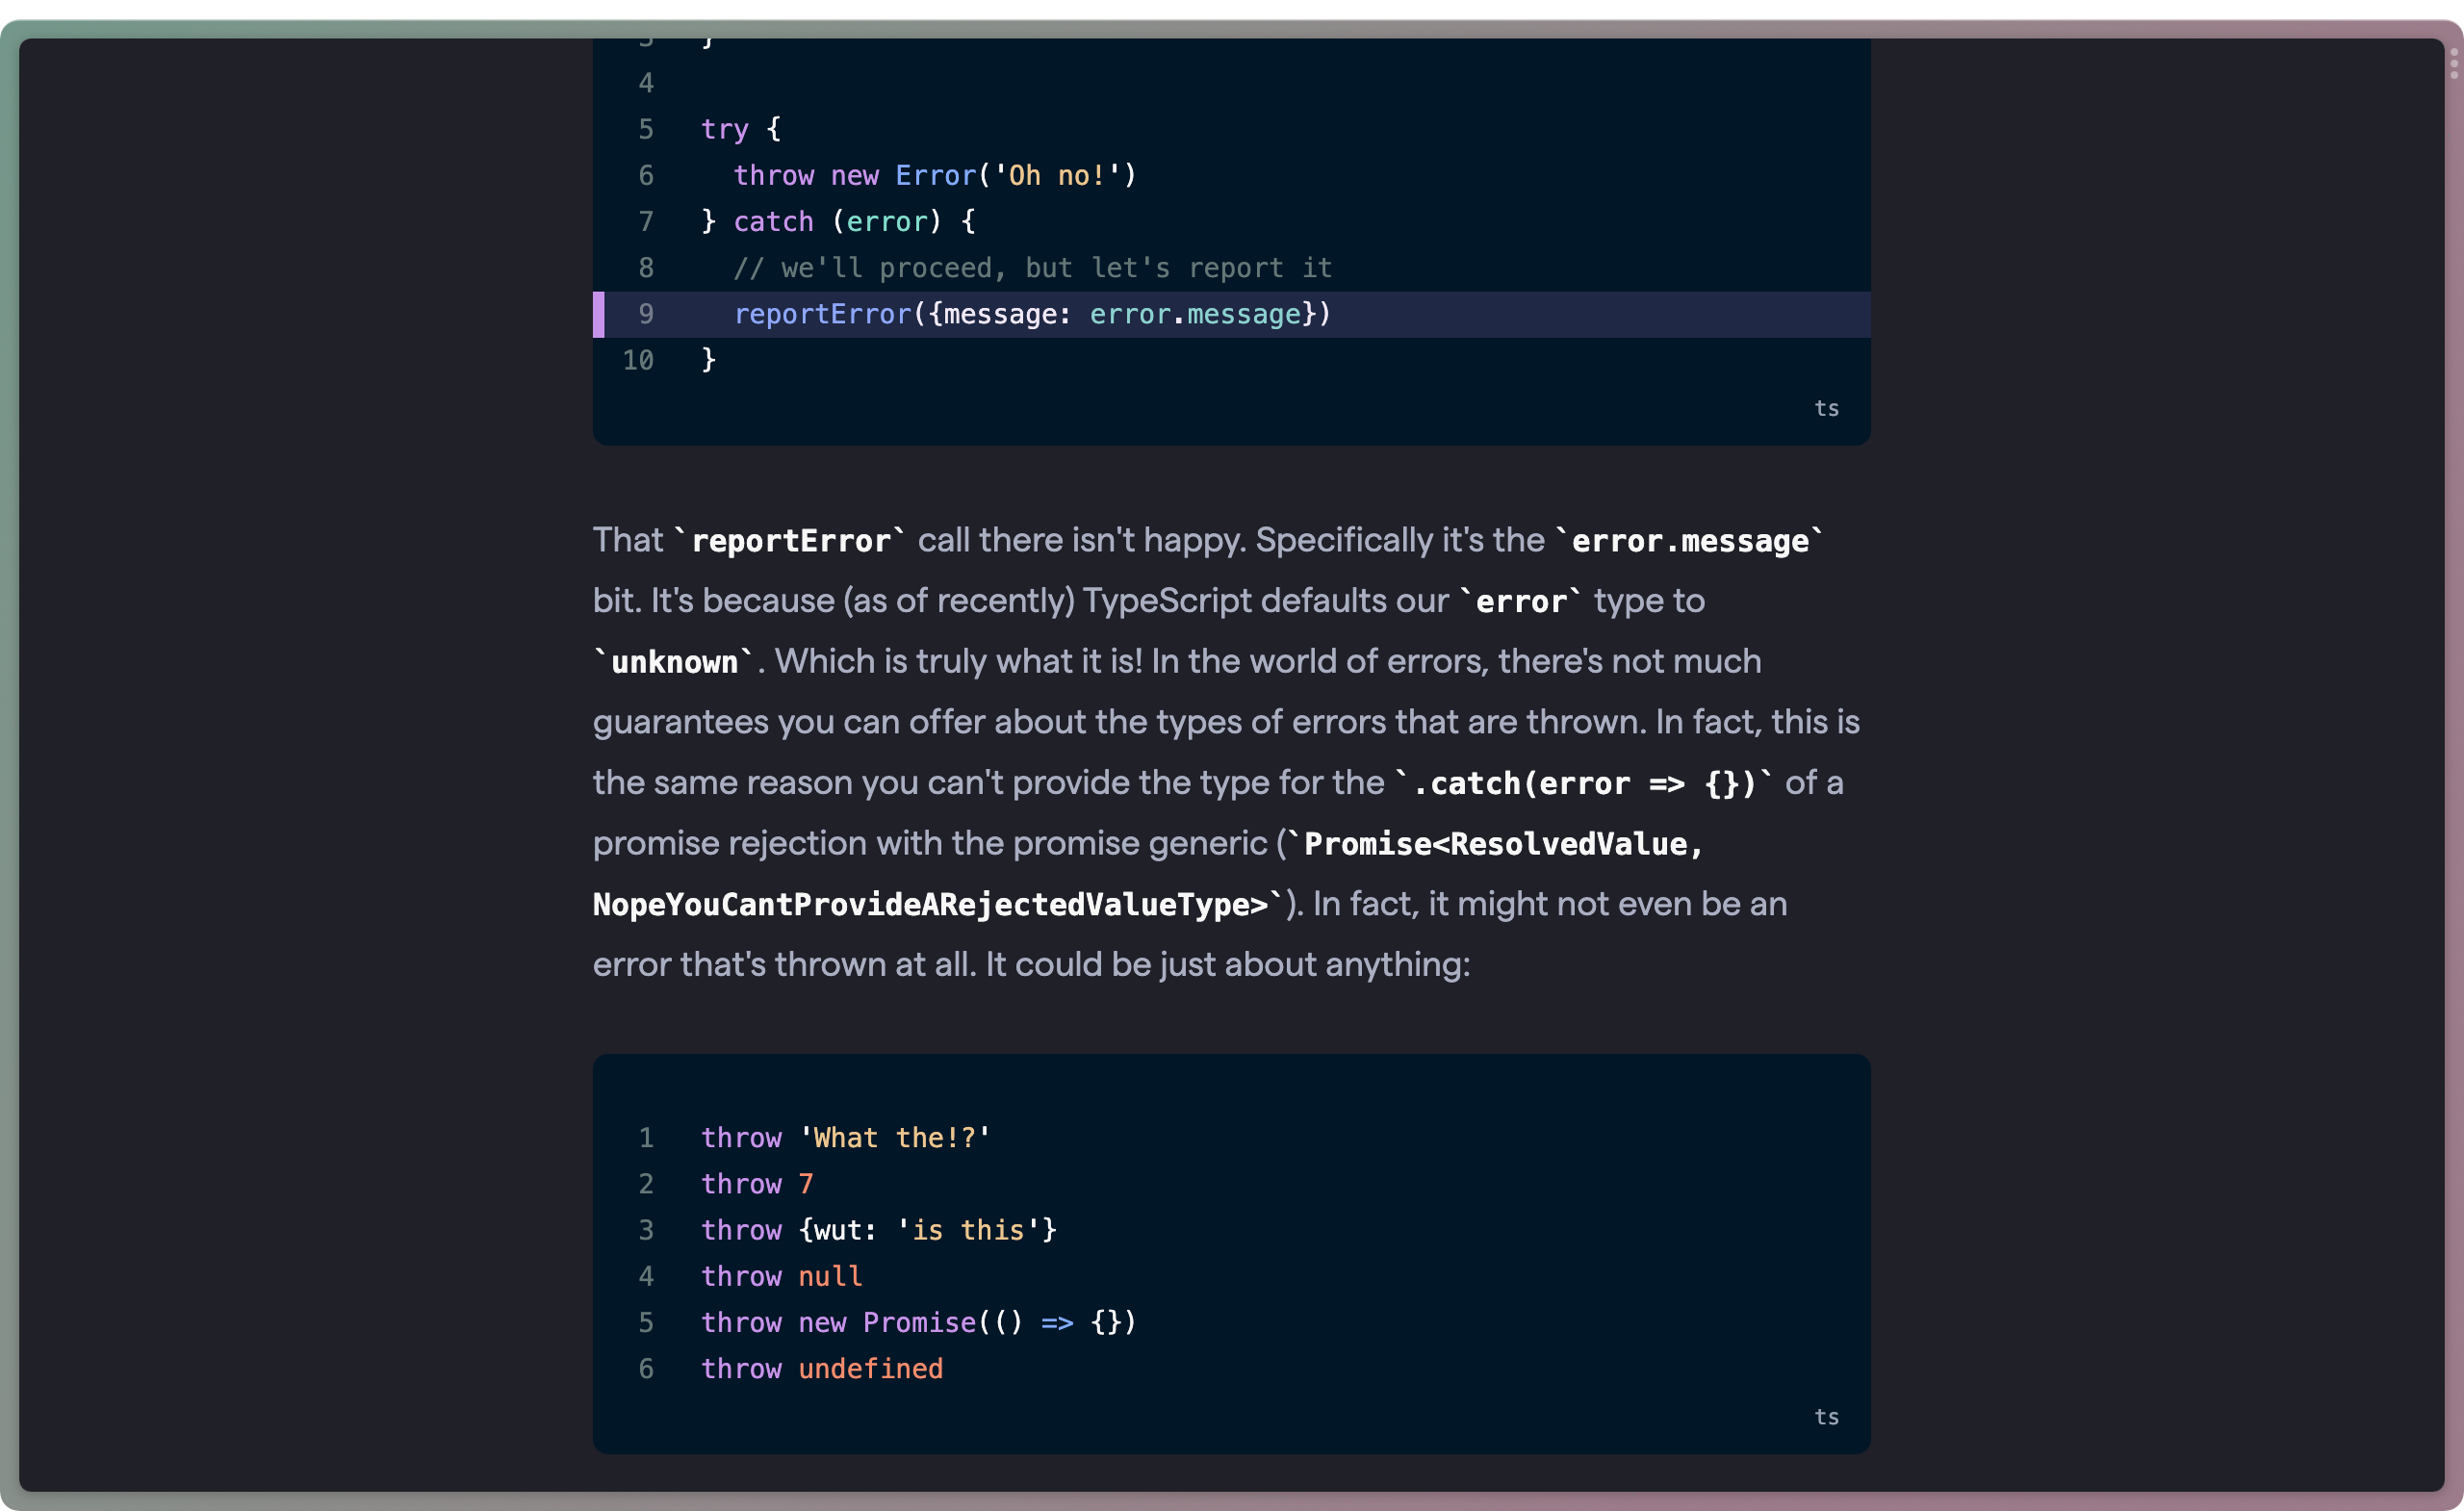This screenshot has width=2464, height=1511.
Task: Select the highlighted reportError line 9
Action: [1030, 314]
